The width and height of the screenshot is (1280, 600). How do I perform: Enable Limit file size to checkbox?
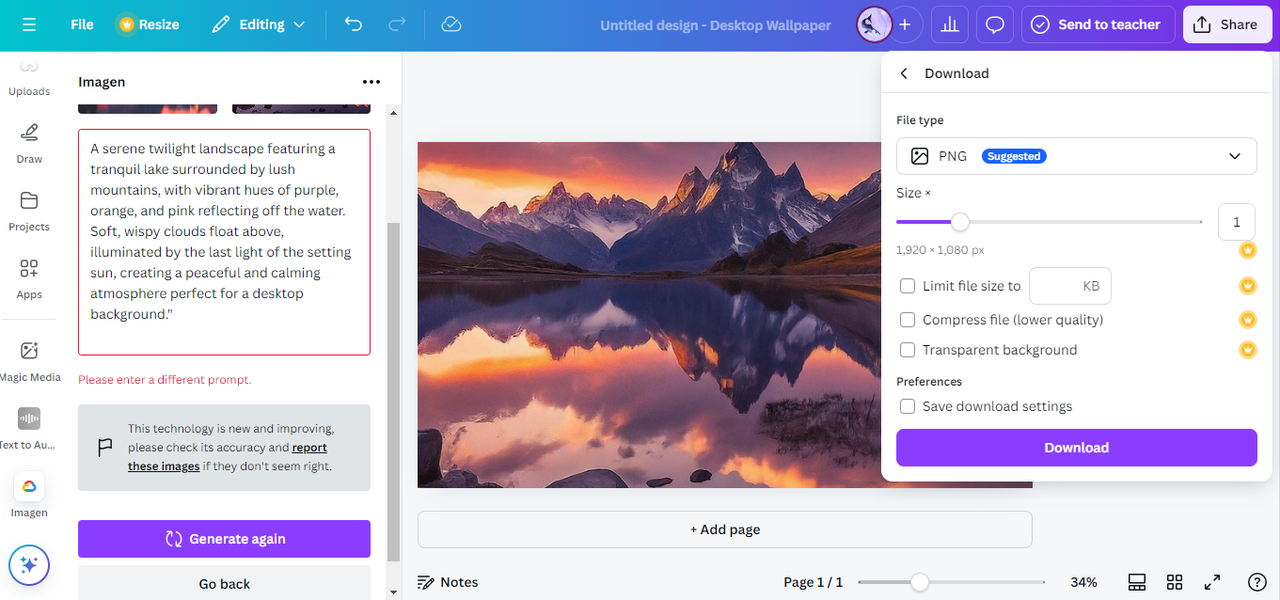908,286
